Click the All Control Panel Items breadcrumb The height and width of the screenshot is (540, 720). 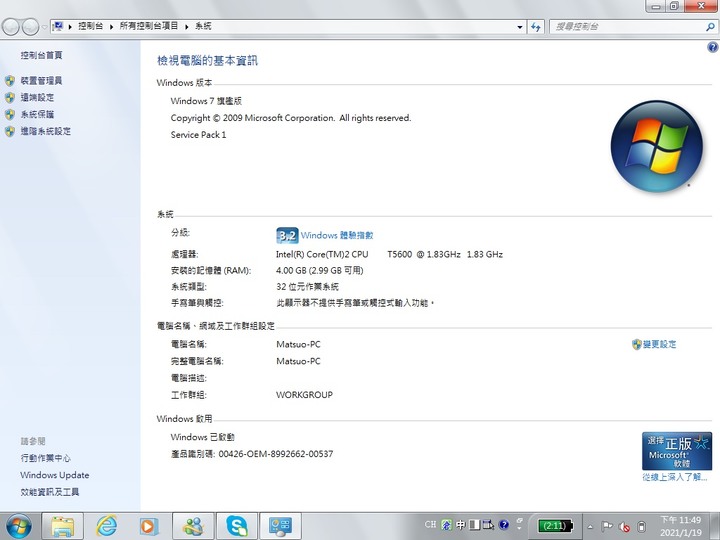coord(149,26)
